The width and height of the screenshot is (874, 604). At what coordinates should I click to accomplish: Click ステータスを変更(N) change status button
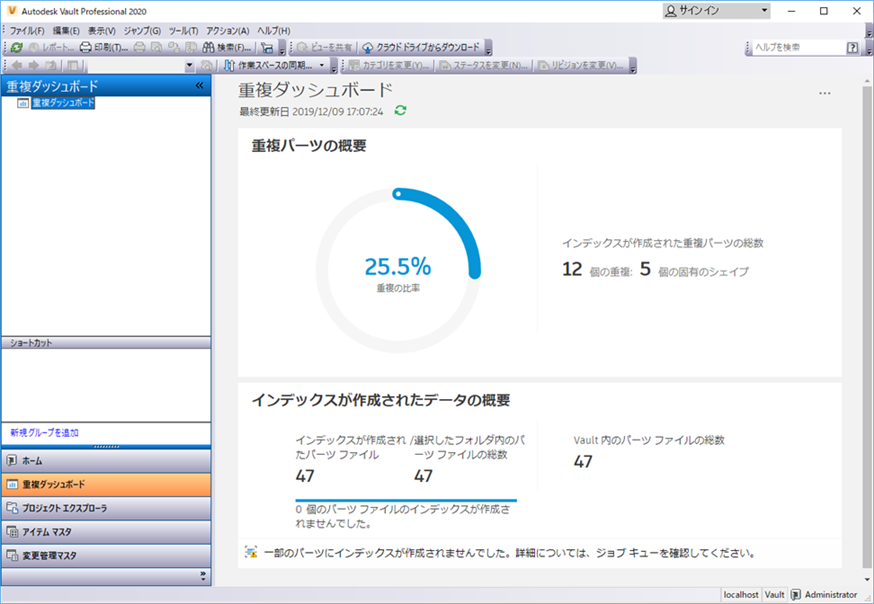[483, 66]
